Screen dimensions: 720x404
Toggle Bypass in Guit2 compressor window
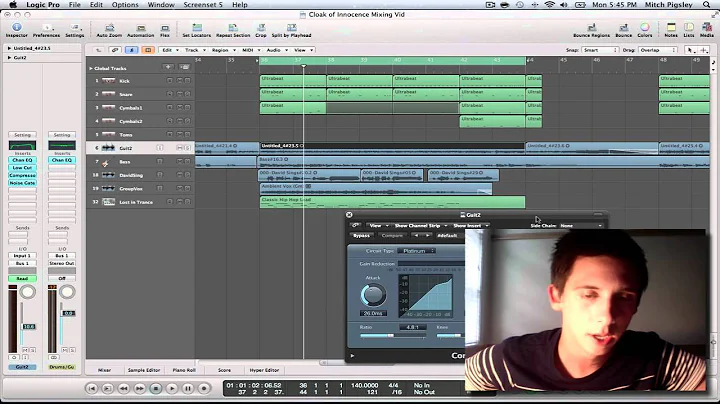(x=361, y=236)
